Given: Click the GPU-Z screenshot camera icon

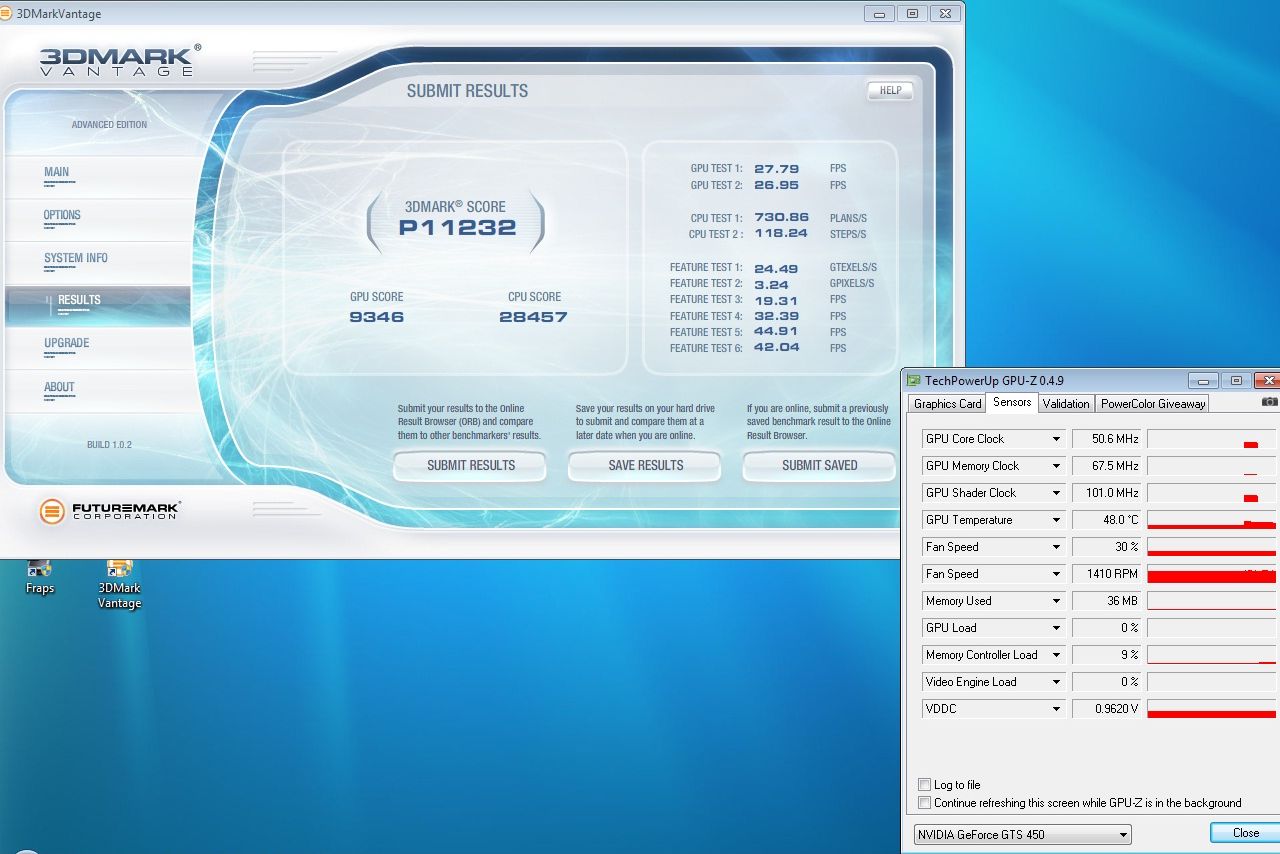Looking at the screenshot, I should click(x=1269, y=402).
